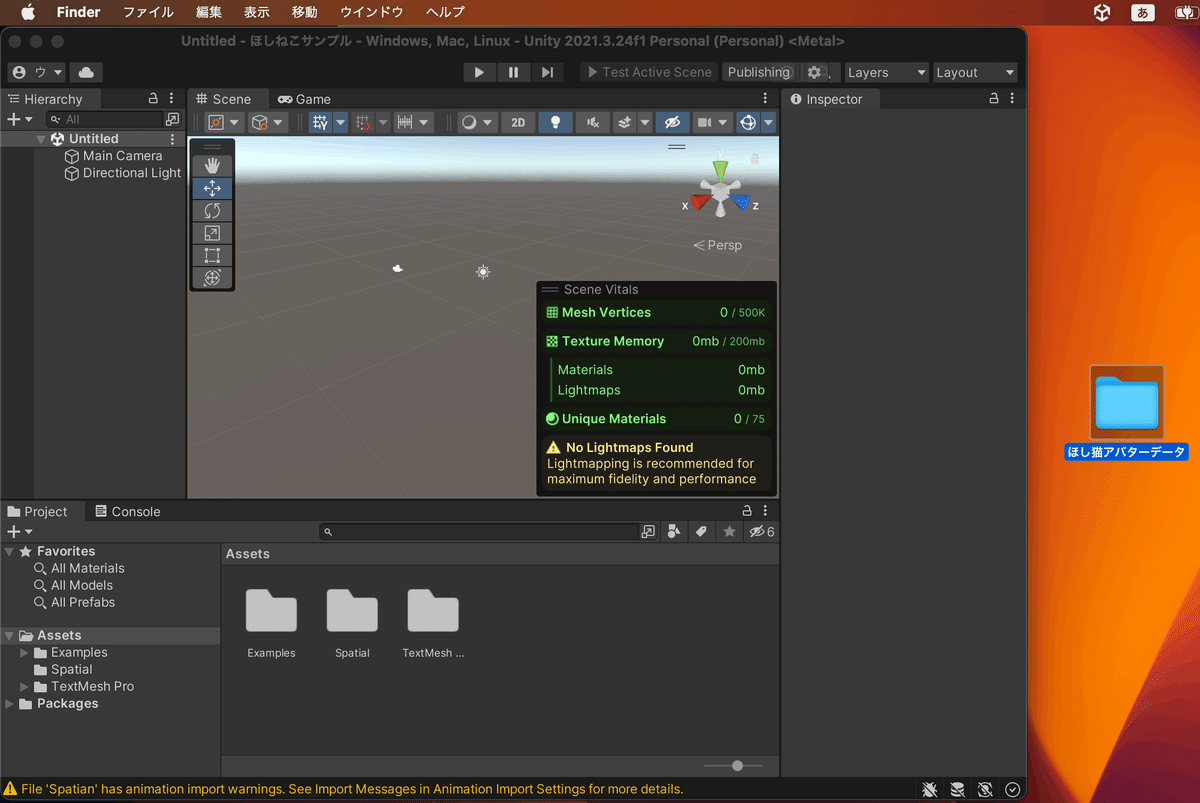Image resolution: width=1200 pixels, height=803 pixels.
Task: Click the Directional Light sun gizmo
Action: 483,272
